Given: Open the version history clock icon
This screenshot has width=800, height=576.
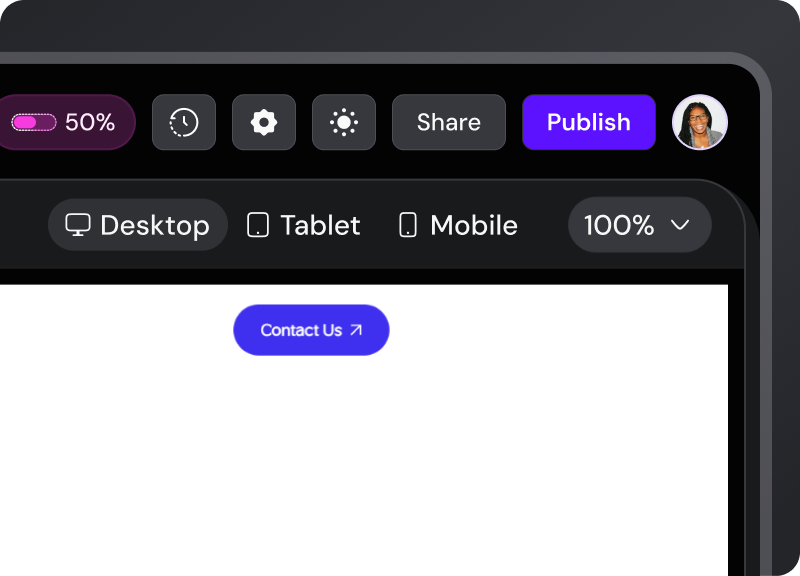Looking at the screenshot, I should (184, 122).
